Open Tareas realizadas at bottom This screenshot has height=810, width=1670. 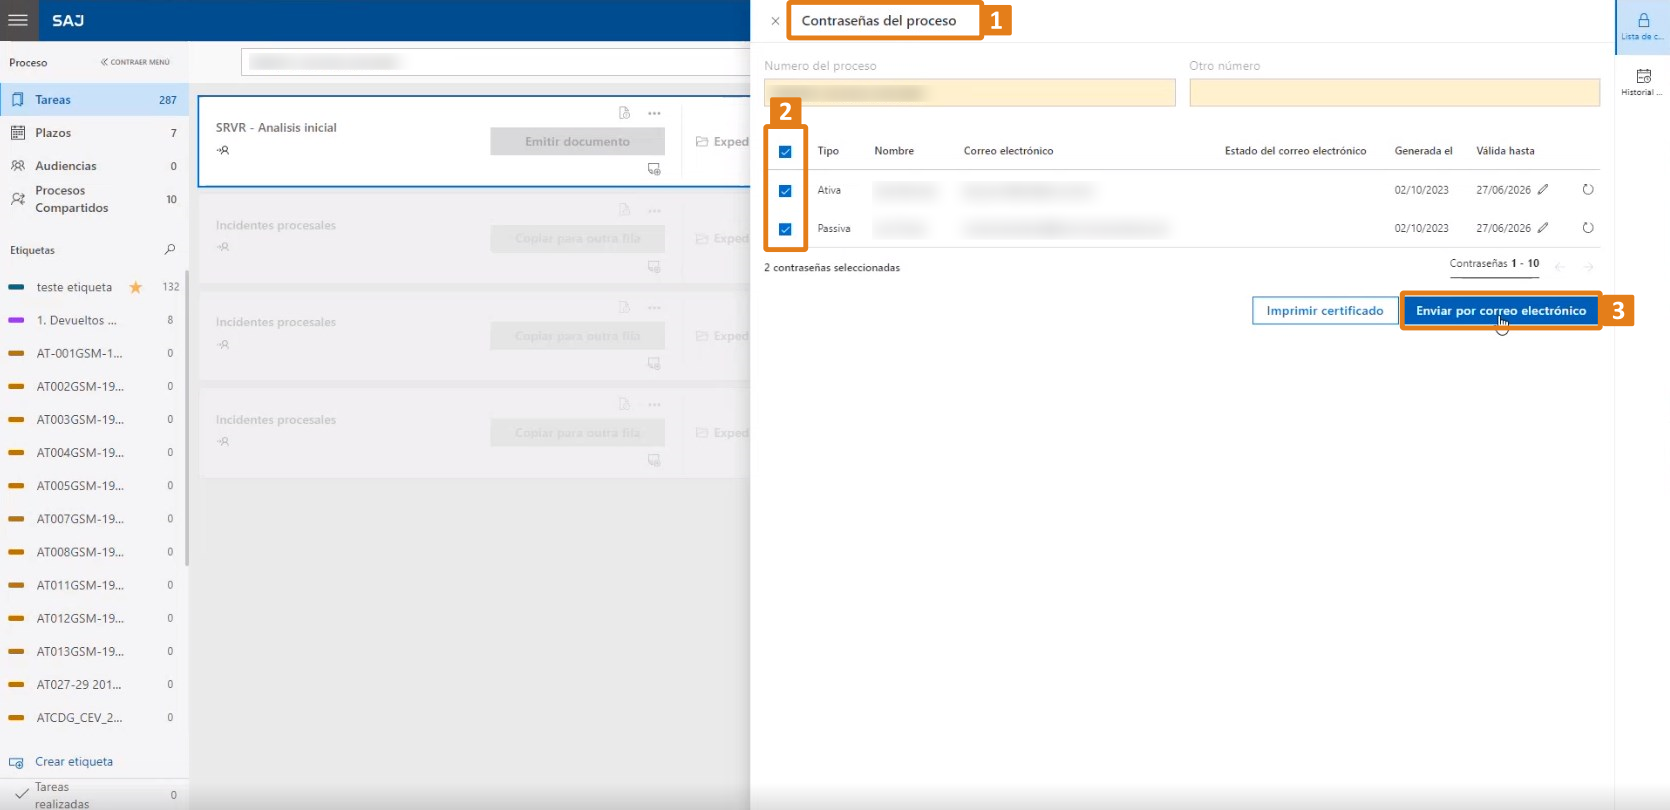point(94,795)
